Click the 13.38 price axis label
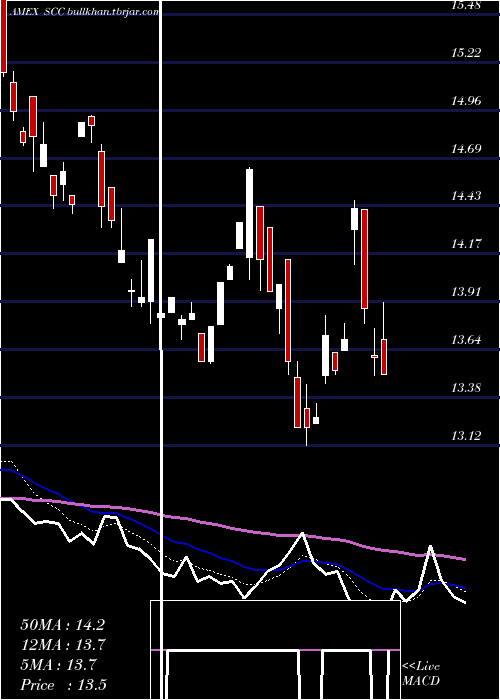Viewport: 500px width, 700px height. pyautogui.click(x=466, y=388)
